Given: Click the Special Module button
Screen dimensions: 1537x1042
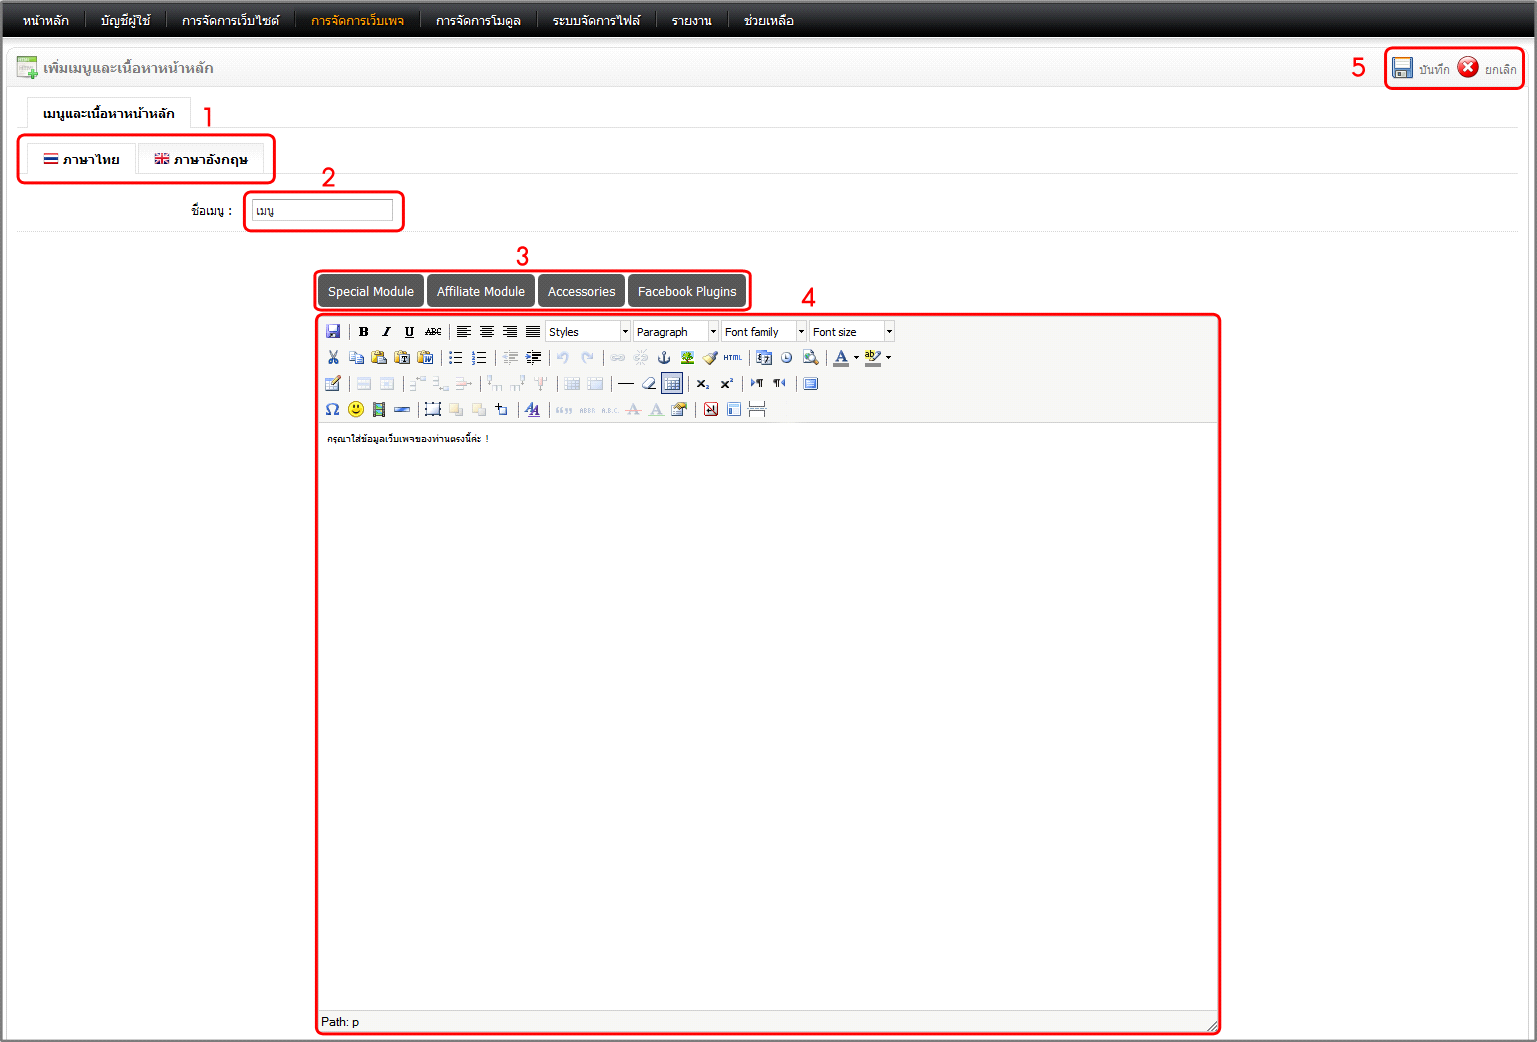Looking at the screenshot, I should [x=371, y=291].
